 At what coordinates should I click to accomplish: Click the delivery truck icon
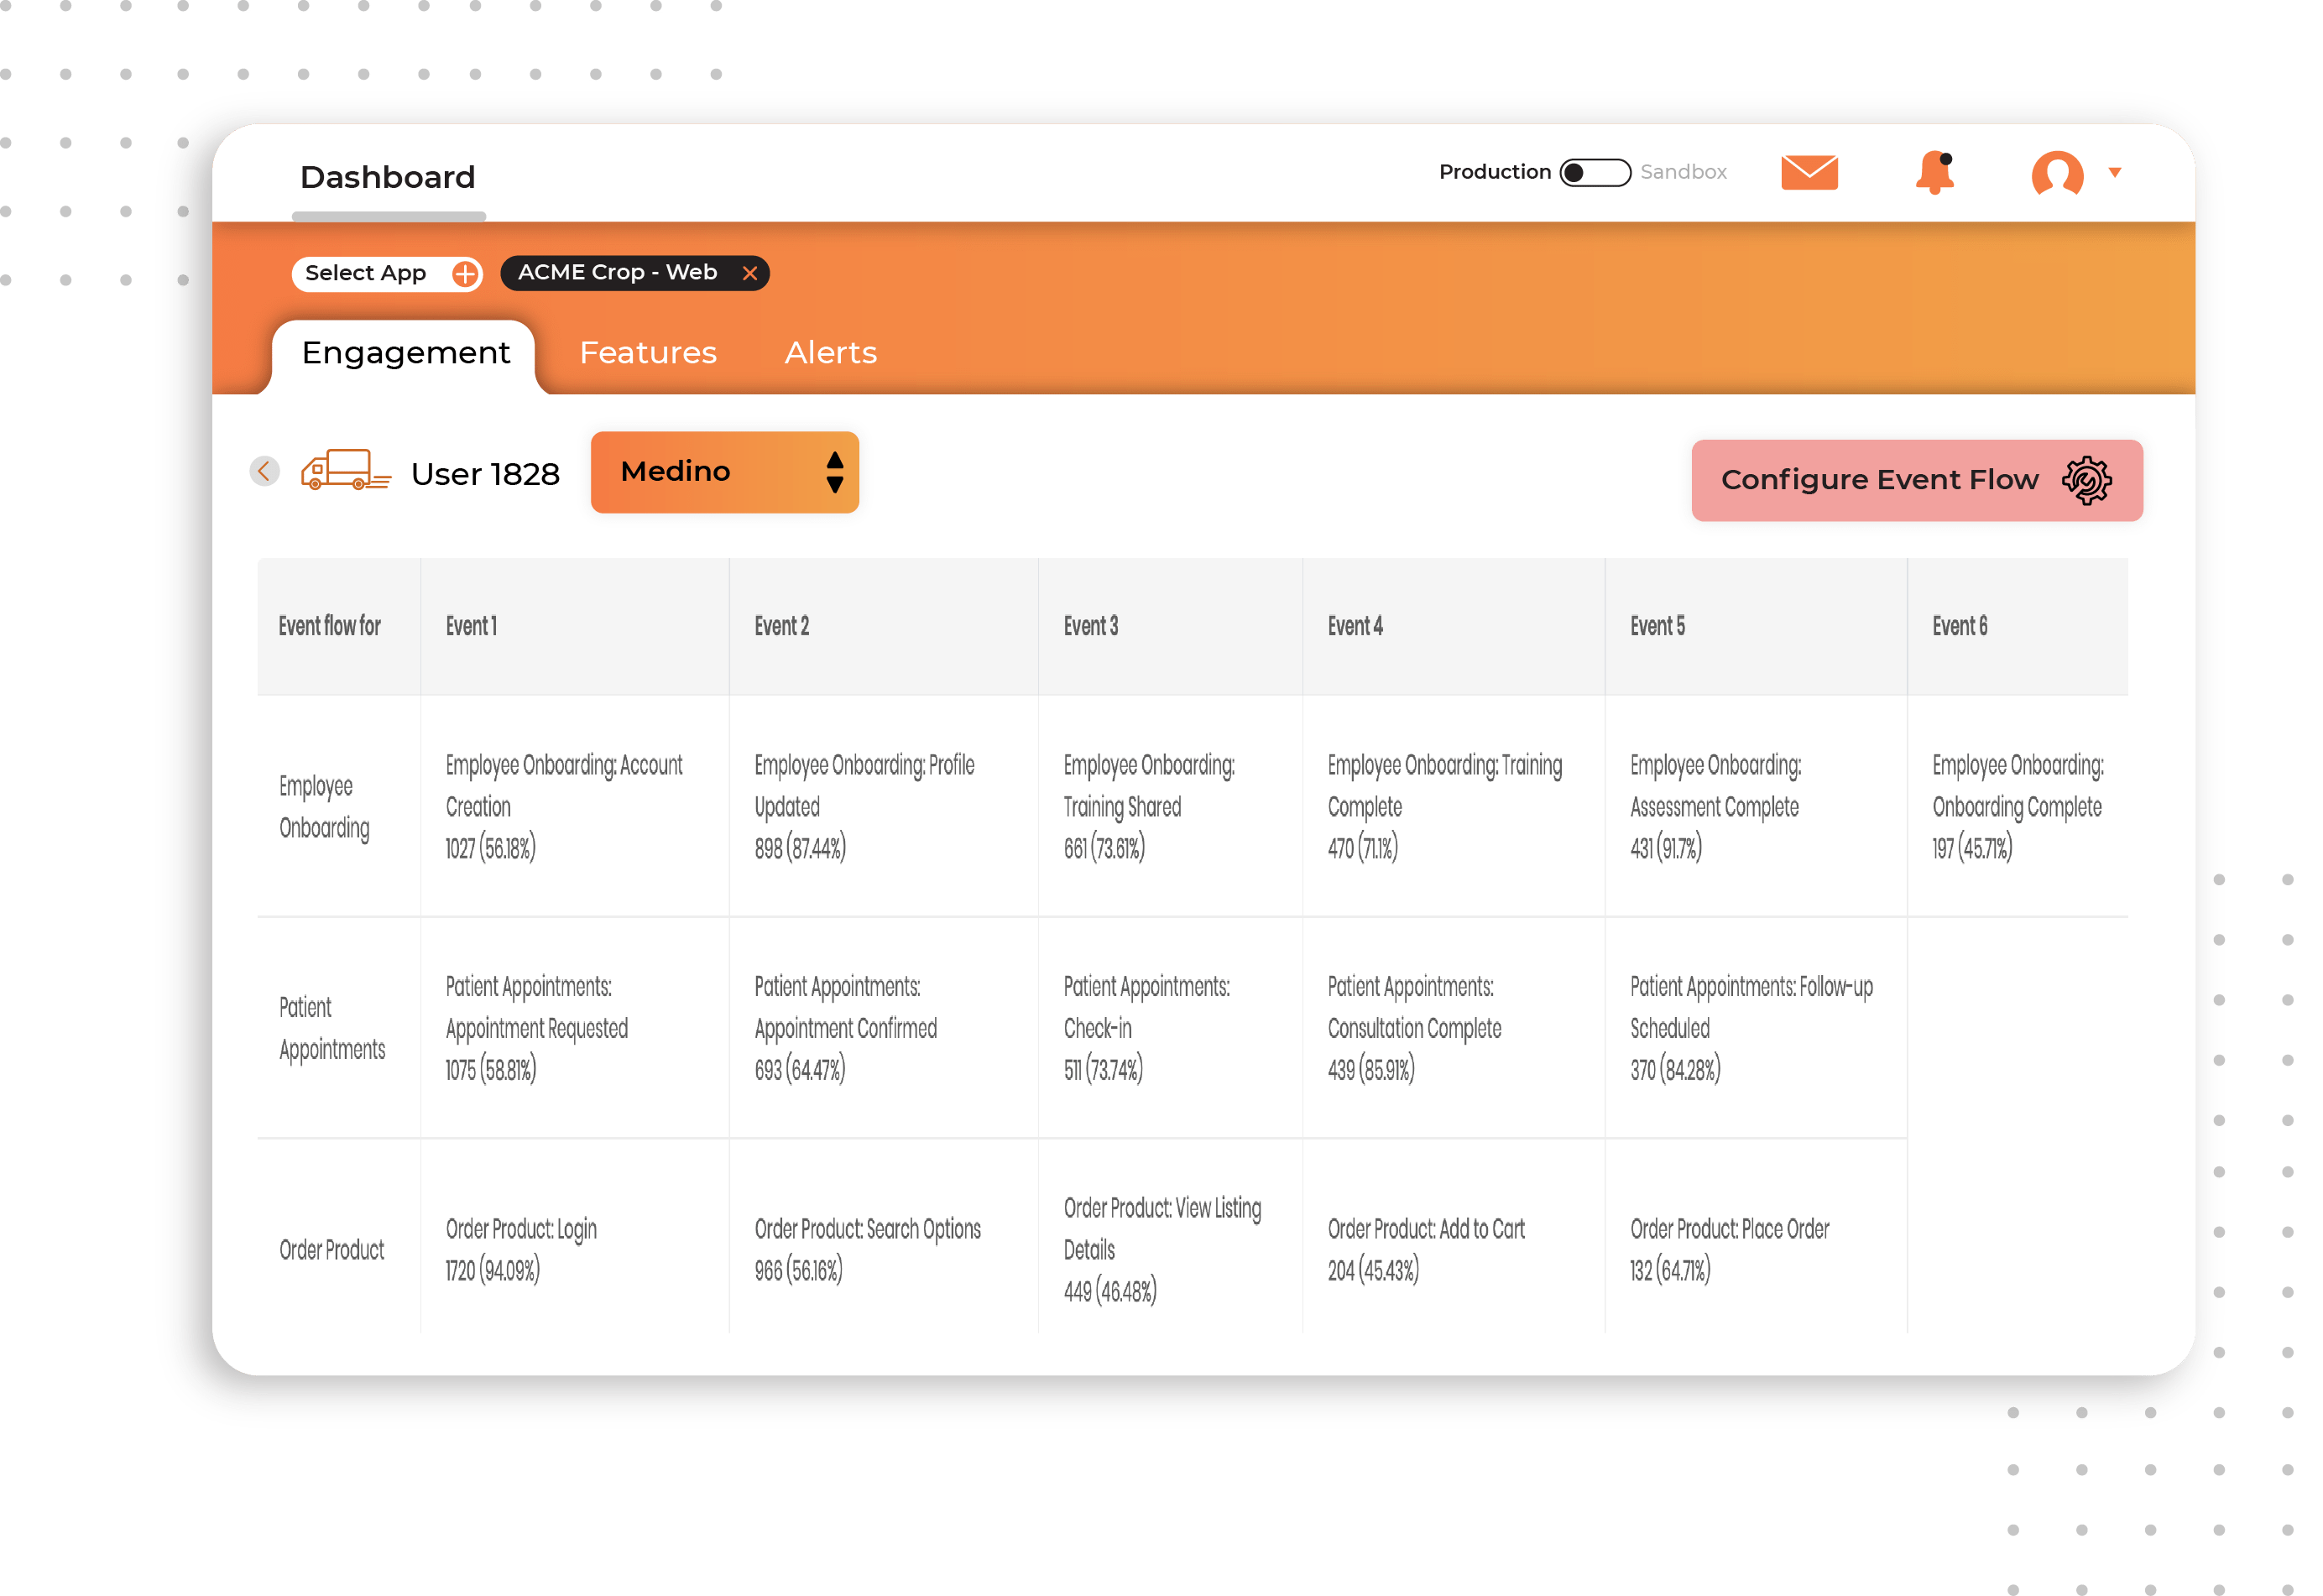(345, 469)
